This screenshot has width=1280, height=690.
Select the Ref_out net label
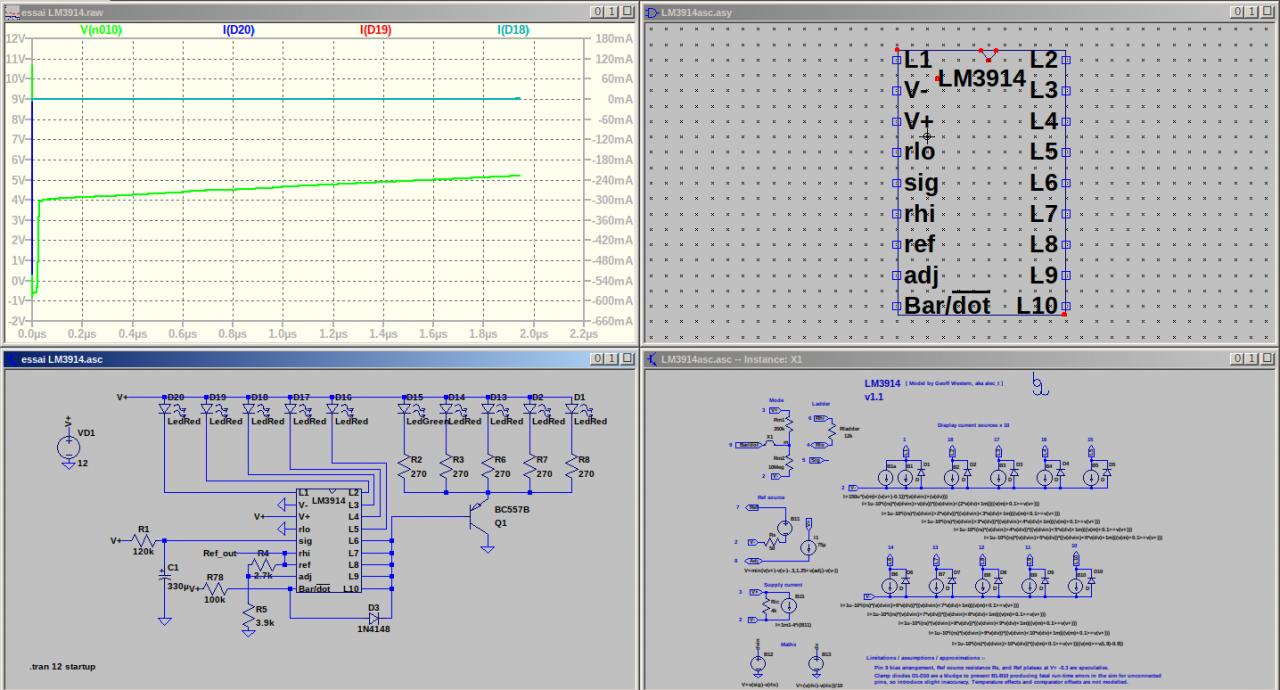(220, 553)
